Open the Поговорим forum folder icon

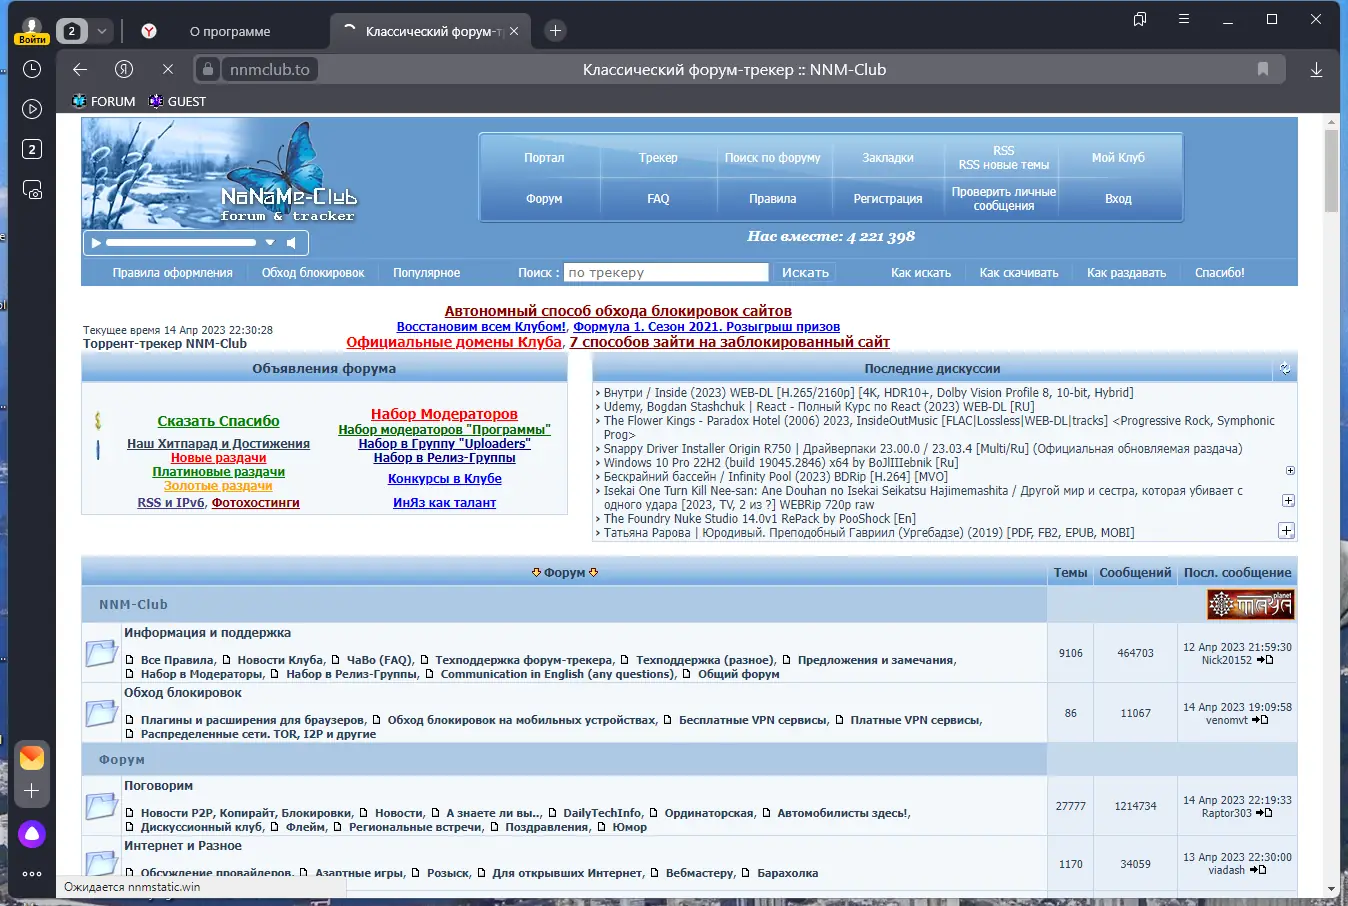click(x=101, y=806)
